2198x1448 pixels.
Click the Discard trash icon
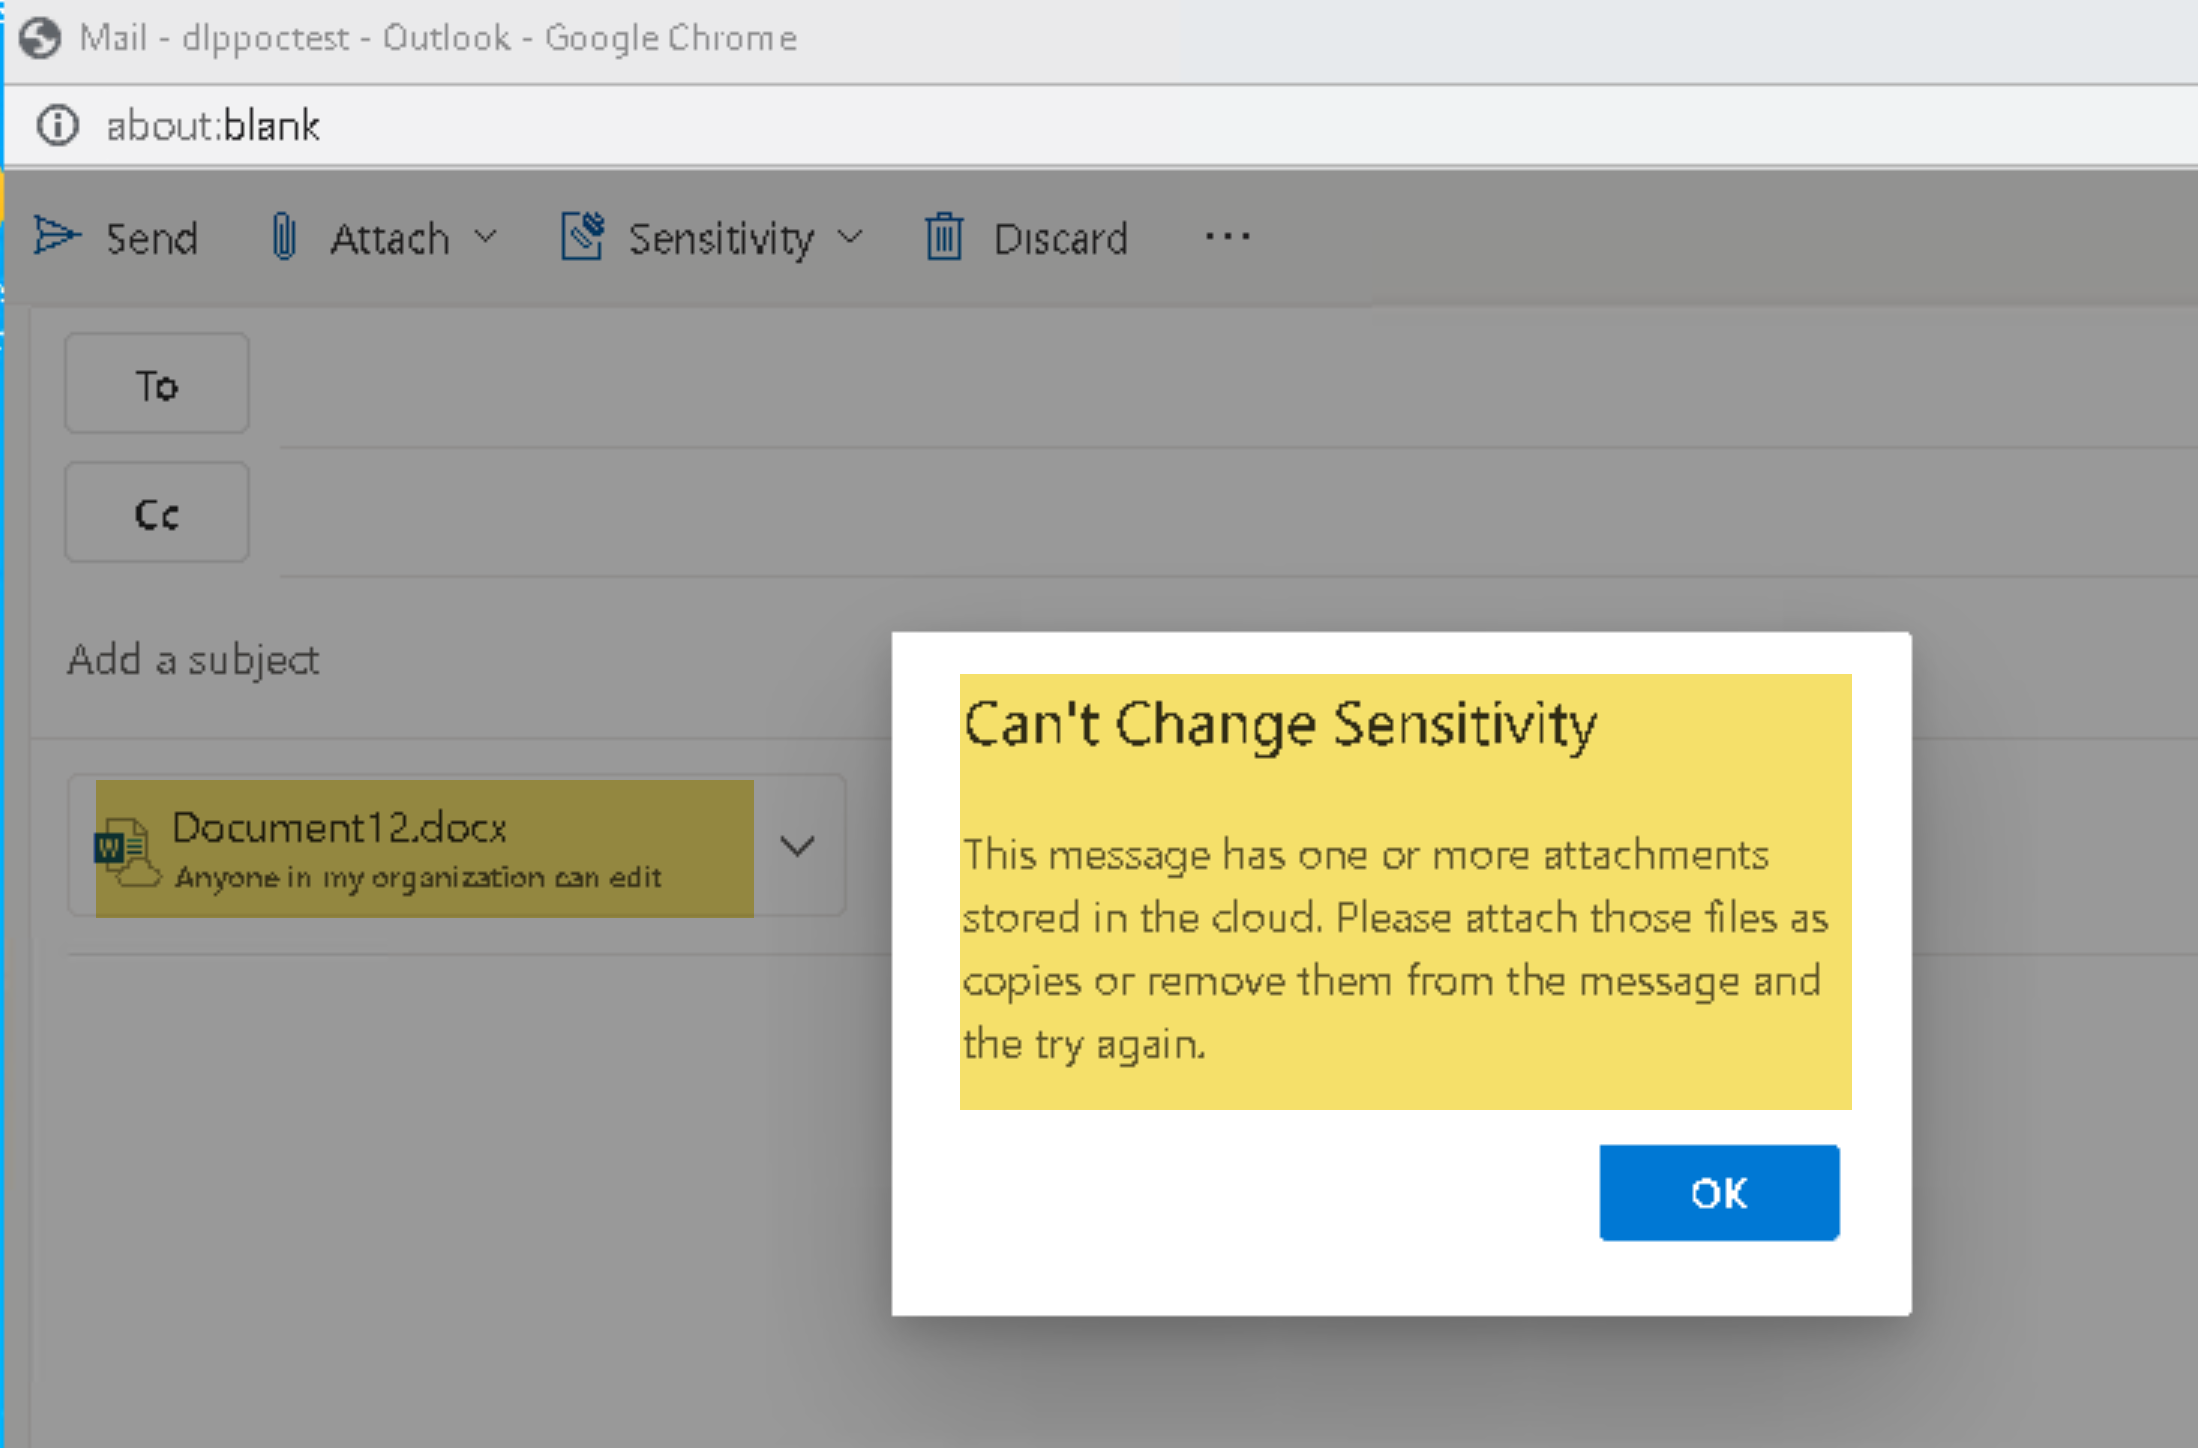coord(941,238)
